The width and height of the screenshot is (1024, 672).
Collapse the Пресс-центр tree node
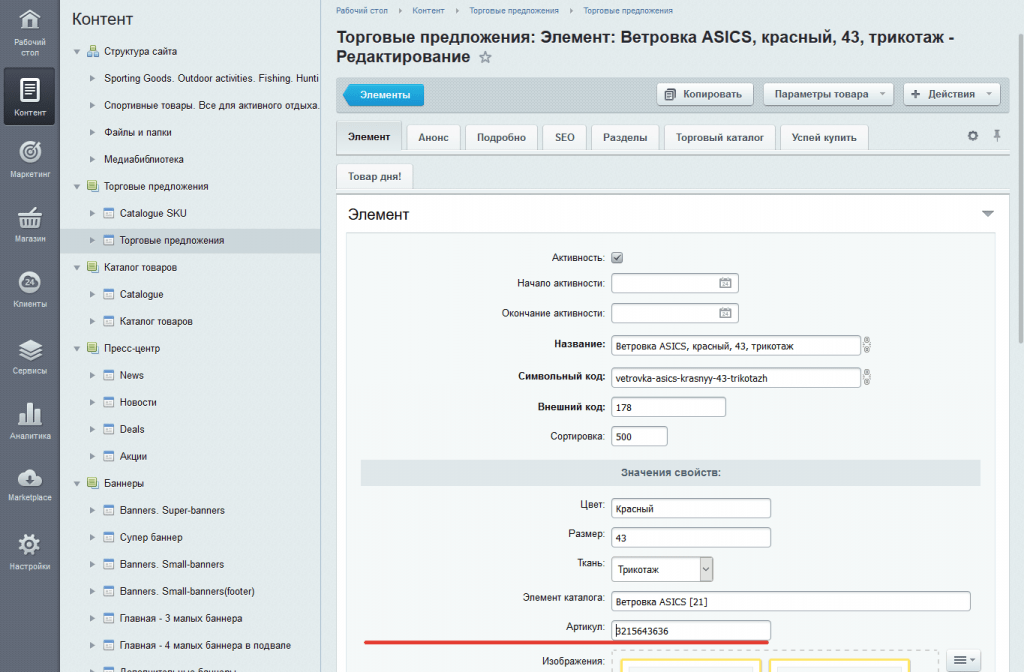point(77,348)
